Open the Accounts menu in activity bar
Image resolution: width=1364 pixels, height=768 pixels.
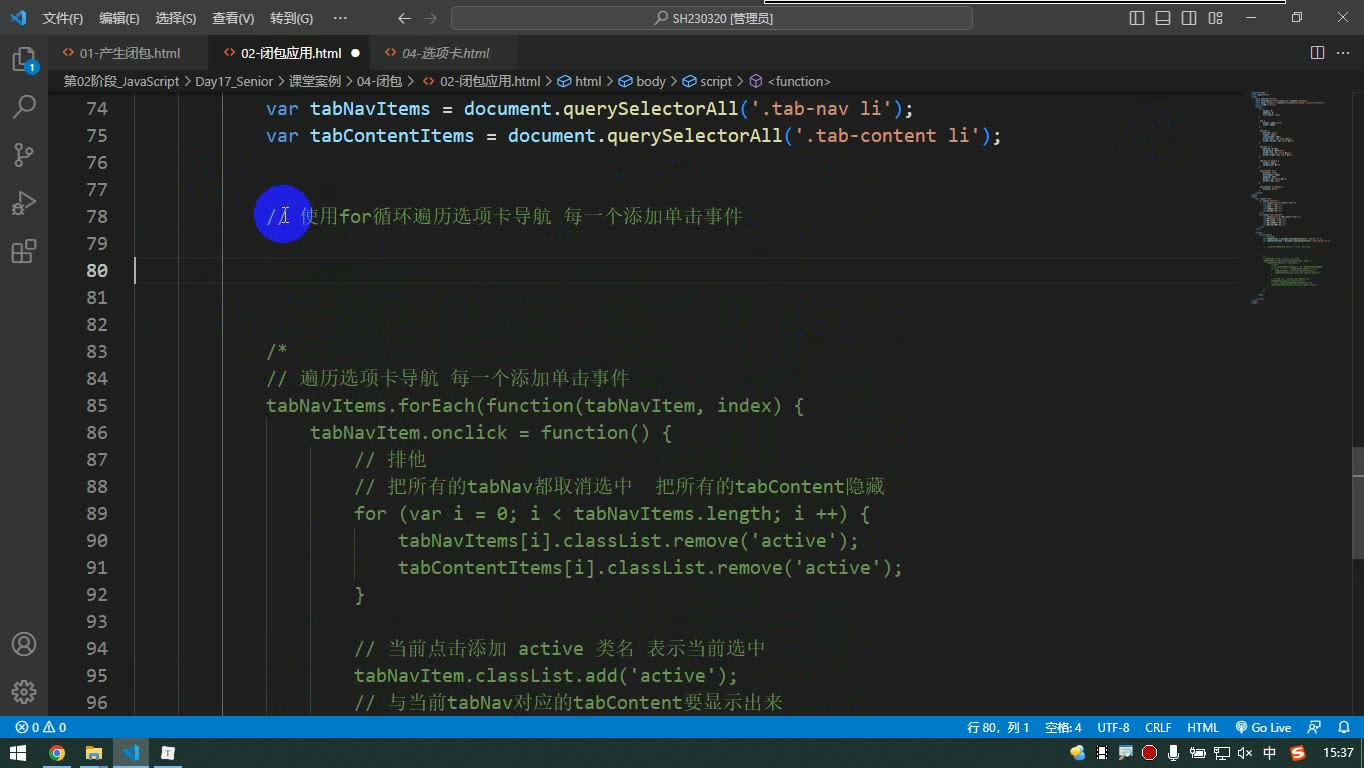24,644
